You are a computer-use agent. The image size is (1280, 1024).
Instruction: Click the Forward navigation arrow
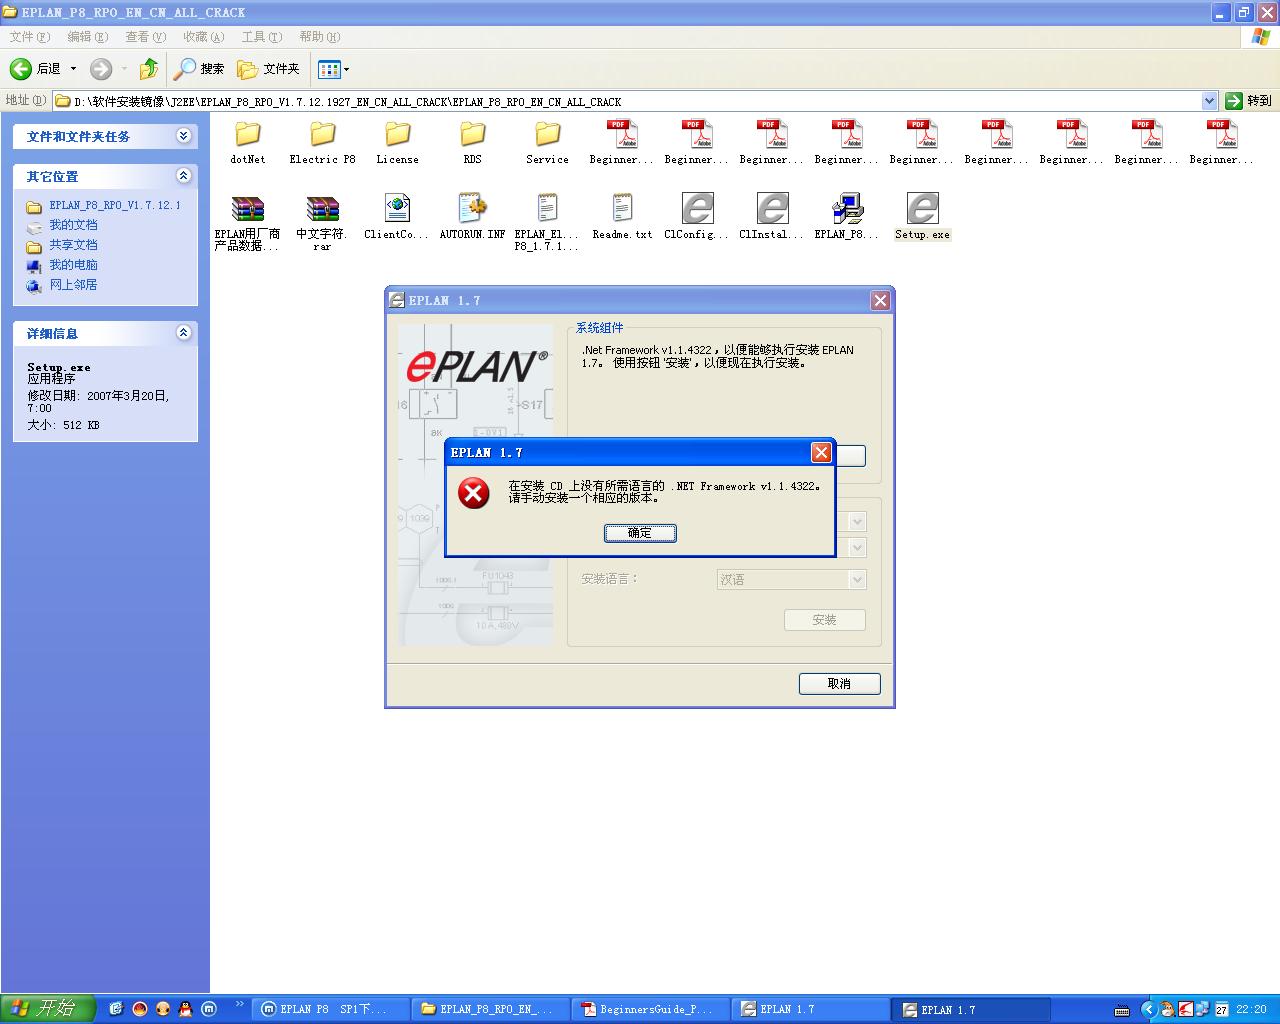(x=101, y=69)
